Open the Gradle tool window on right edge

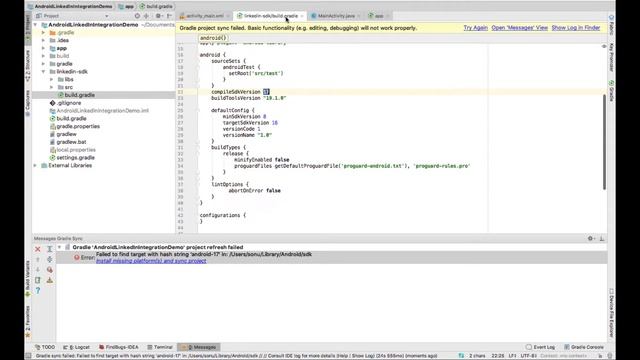tap(611, 91)
